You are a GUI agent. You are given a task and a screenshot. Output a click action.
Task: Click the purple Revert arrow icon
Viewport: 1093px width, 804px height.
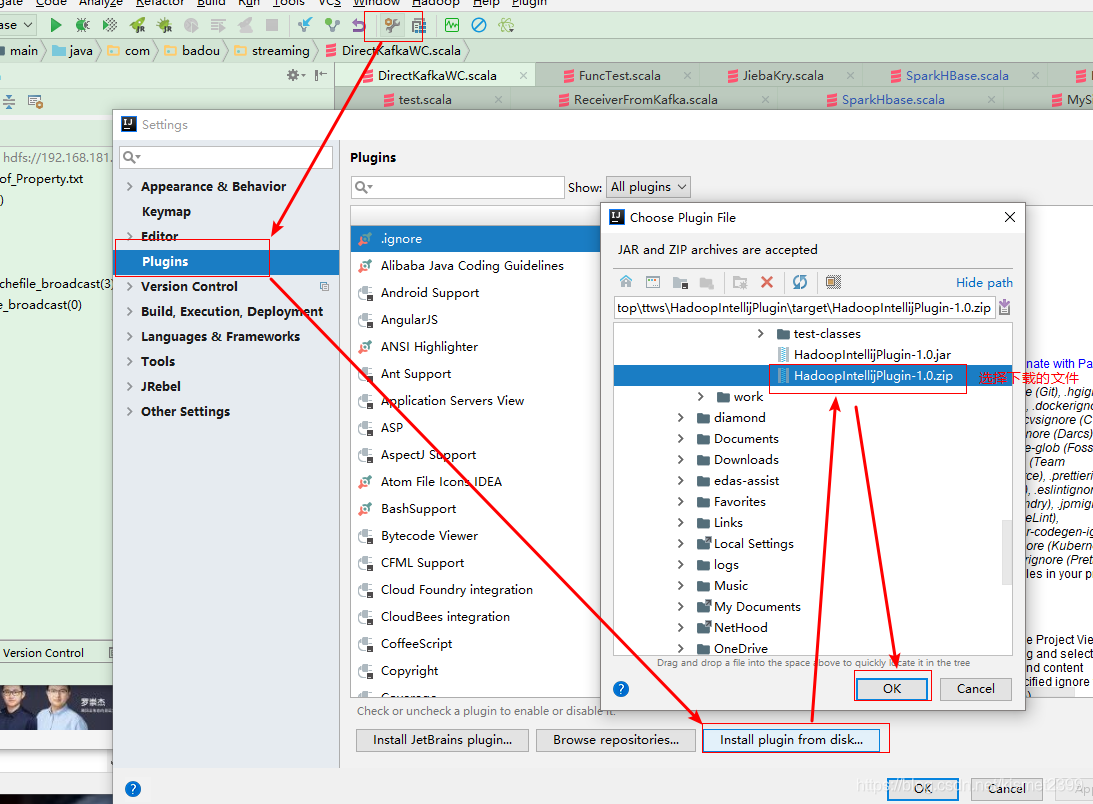tap(358, 26)
